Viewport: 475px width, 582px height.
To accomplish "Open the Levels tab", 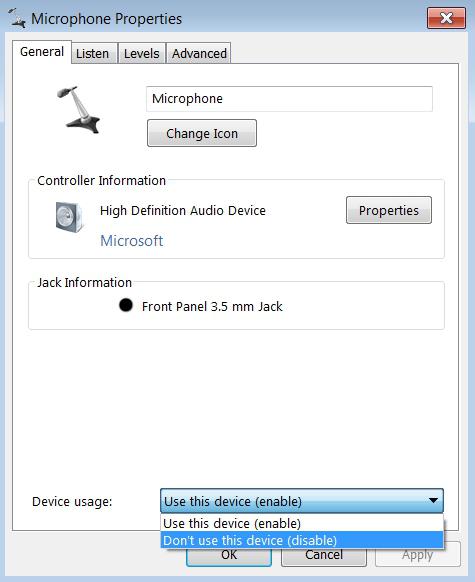I will 141,53.
